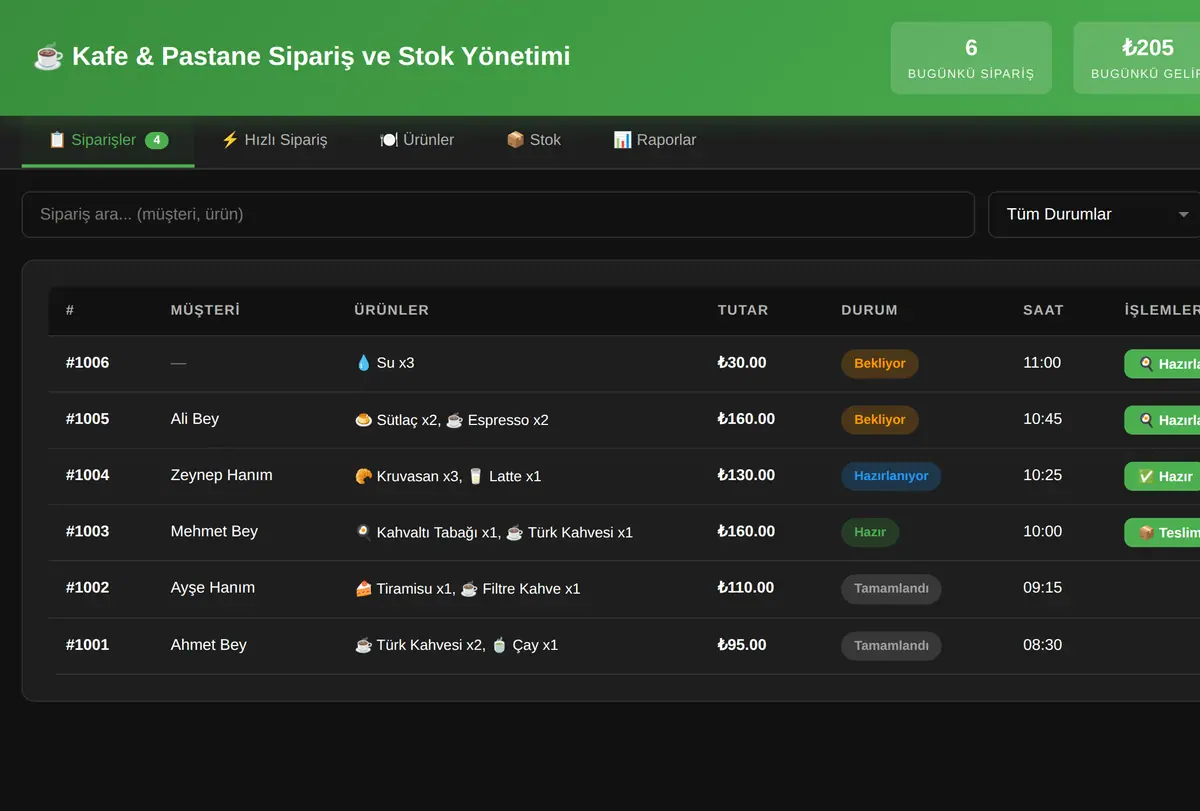The height and width of the screenshot is (811, 1200).
Task: Click the pudding icon beside Sütlaç x2
Action: 363,420
